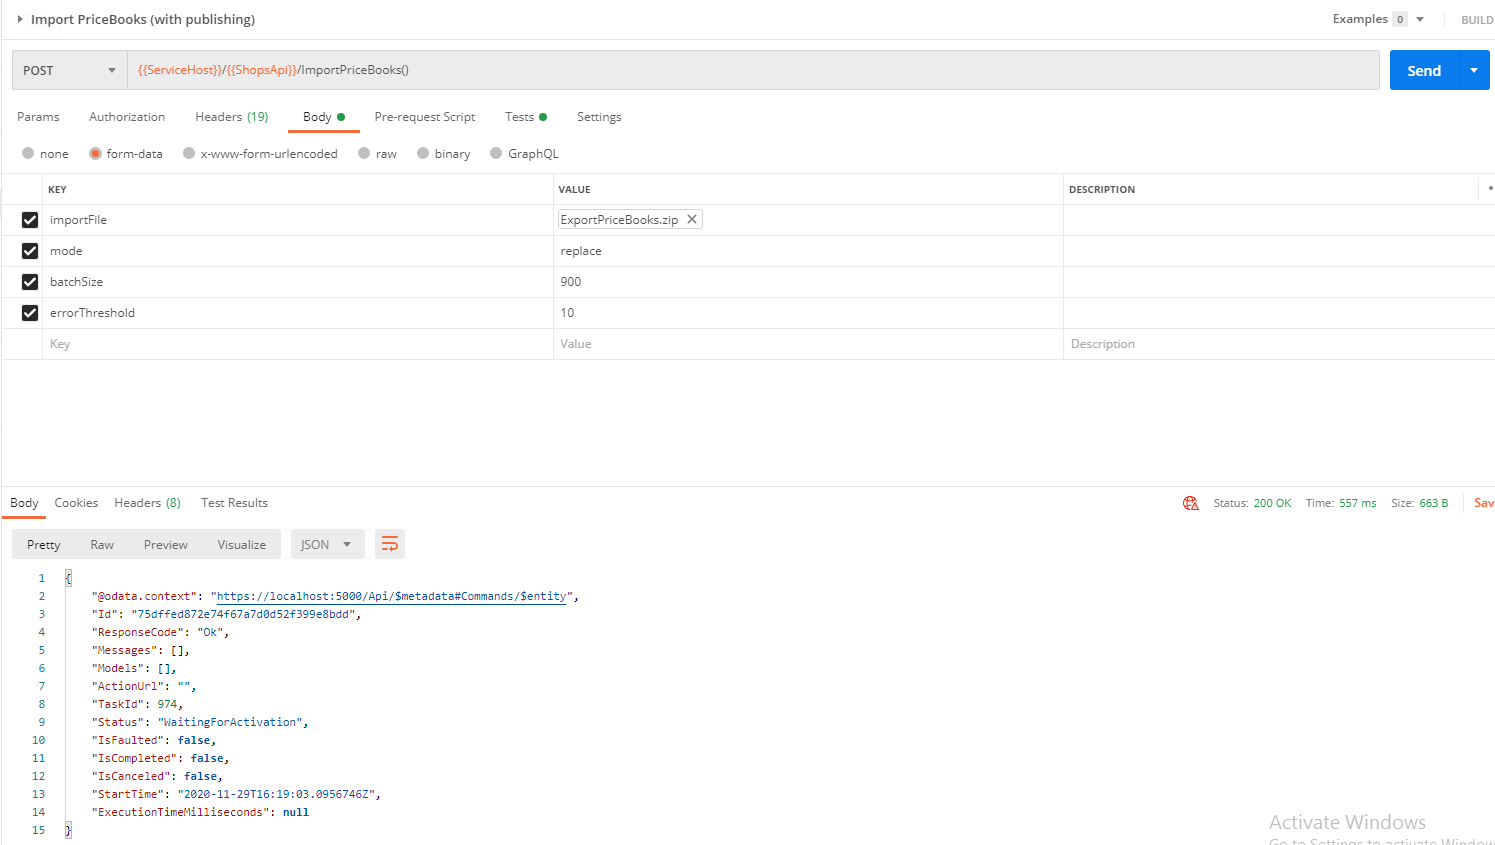This screenshot has width=1495, height=845.
Task: Uncheck the importFile row checkbox
Action: click(x=30, y=220)
